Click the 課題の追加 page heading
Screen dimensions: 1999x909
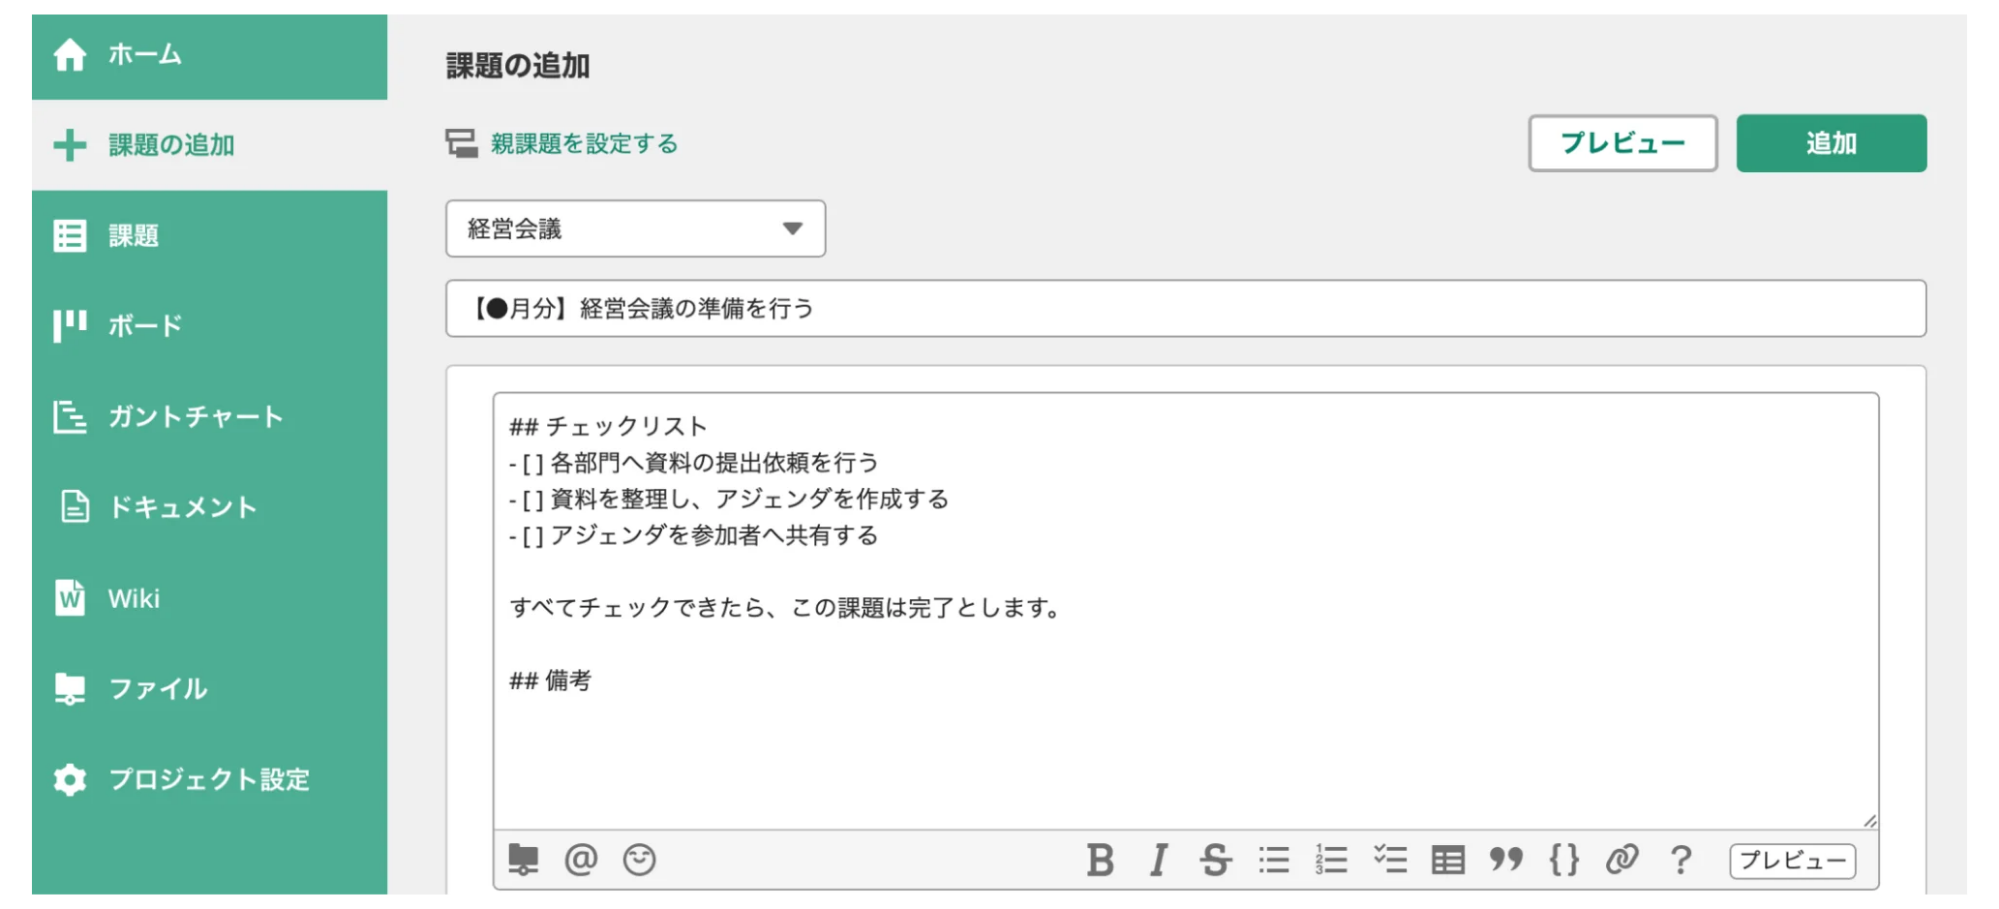(x=518, y=66)
